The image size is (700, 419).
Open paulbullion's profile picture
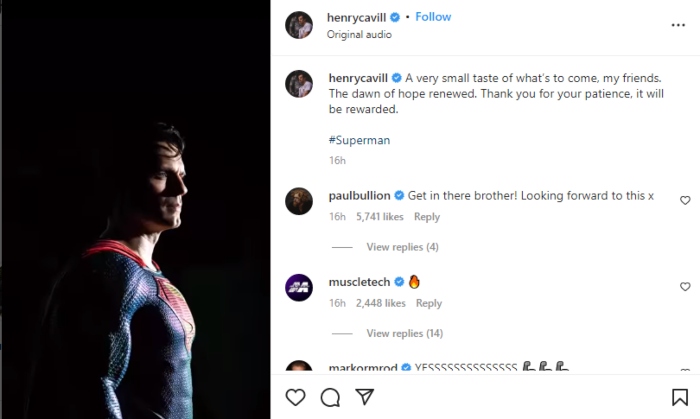[299, 202]
